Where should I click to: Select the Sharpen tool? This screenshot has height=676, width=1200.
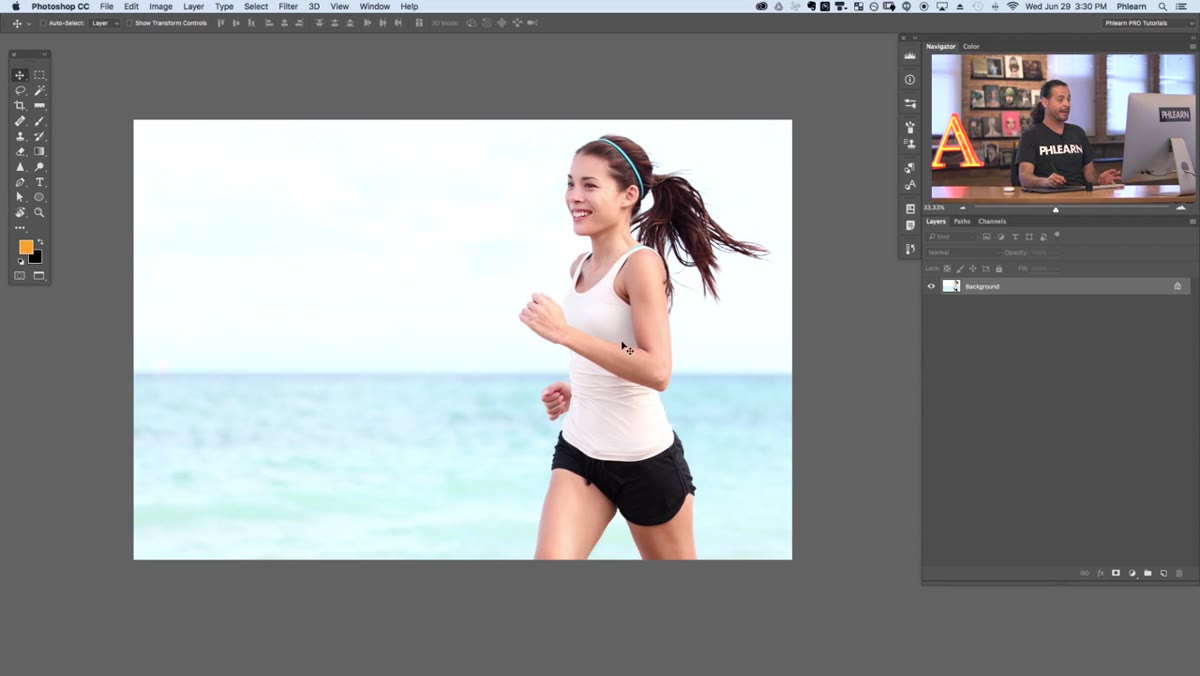tap(19, 167)
